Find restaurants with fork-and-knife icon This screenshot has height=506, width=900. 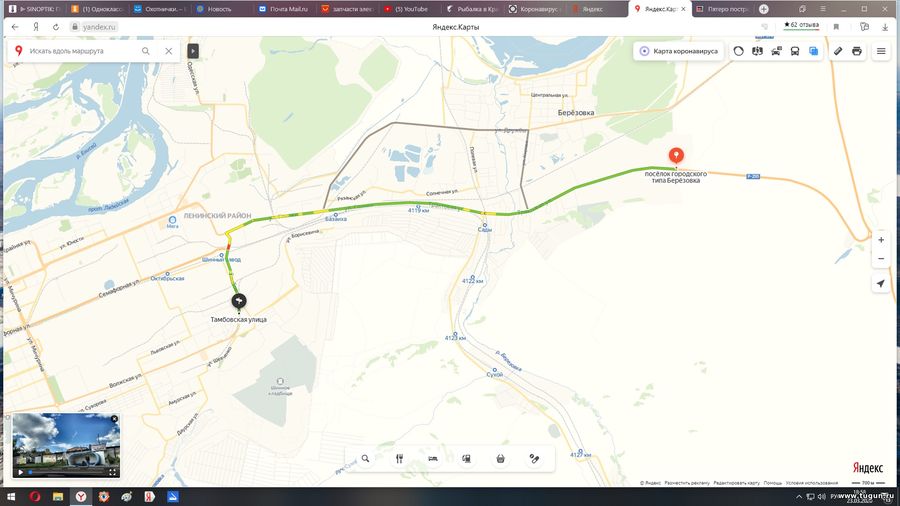(x=399, y=458)
